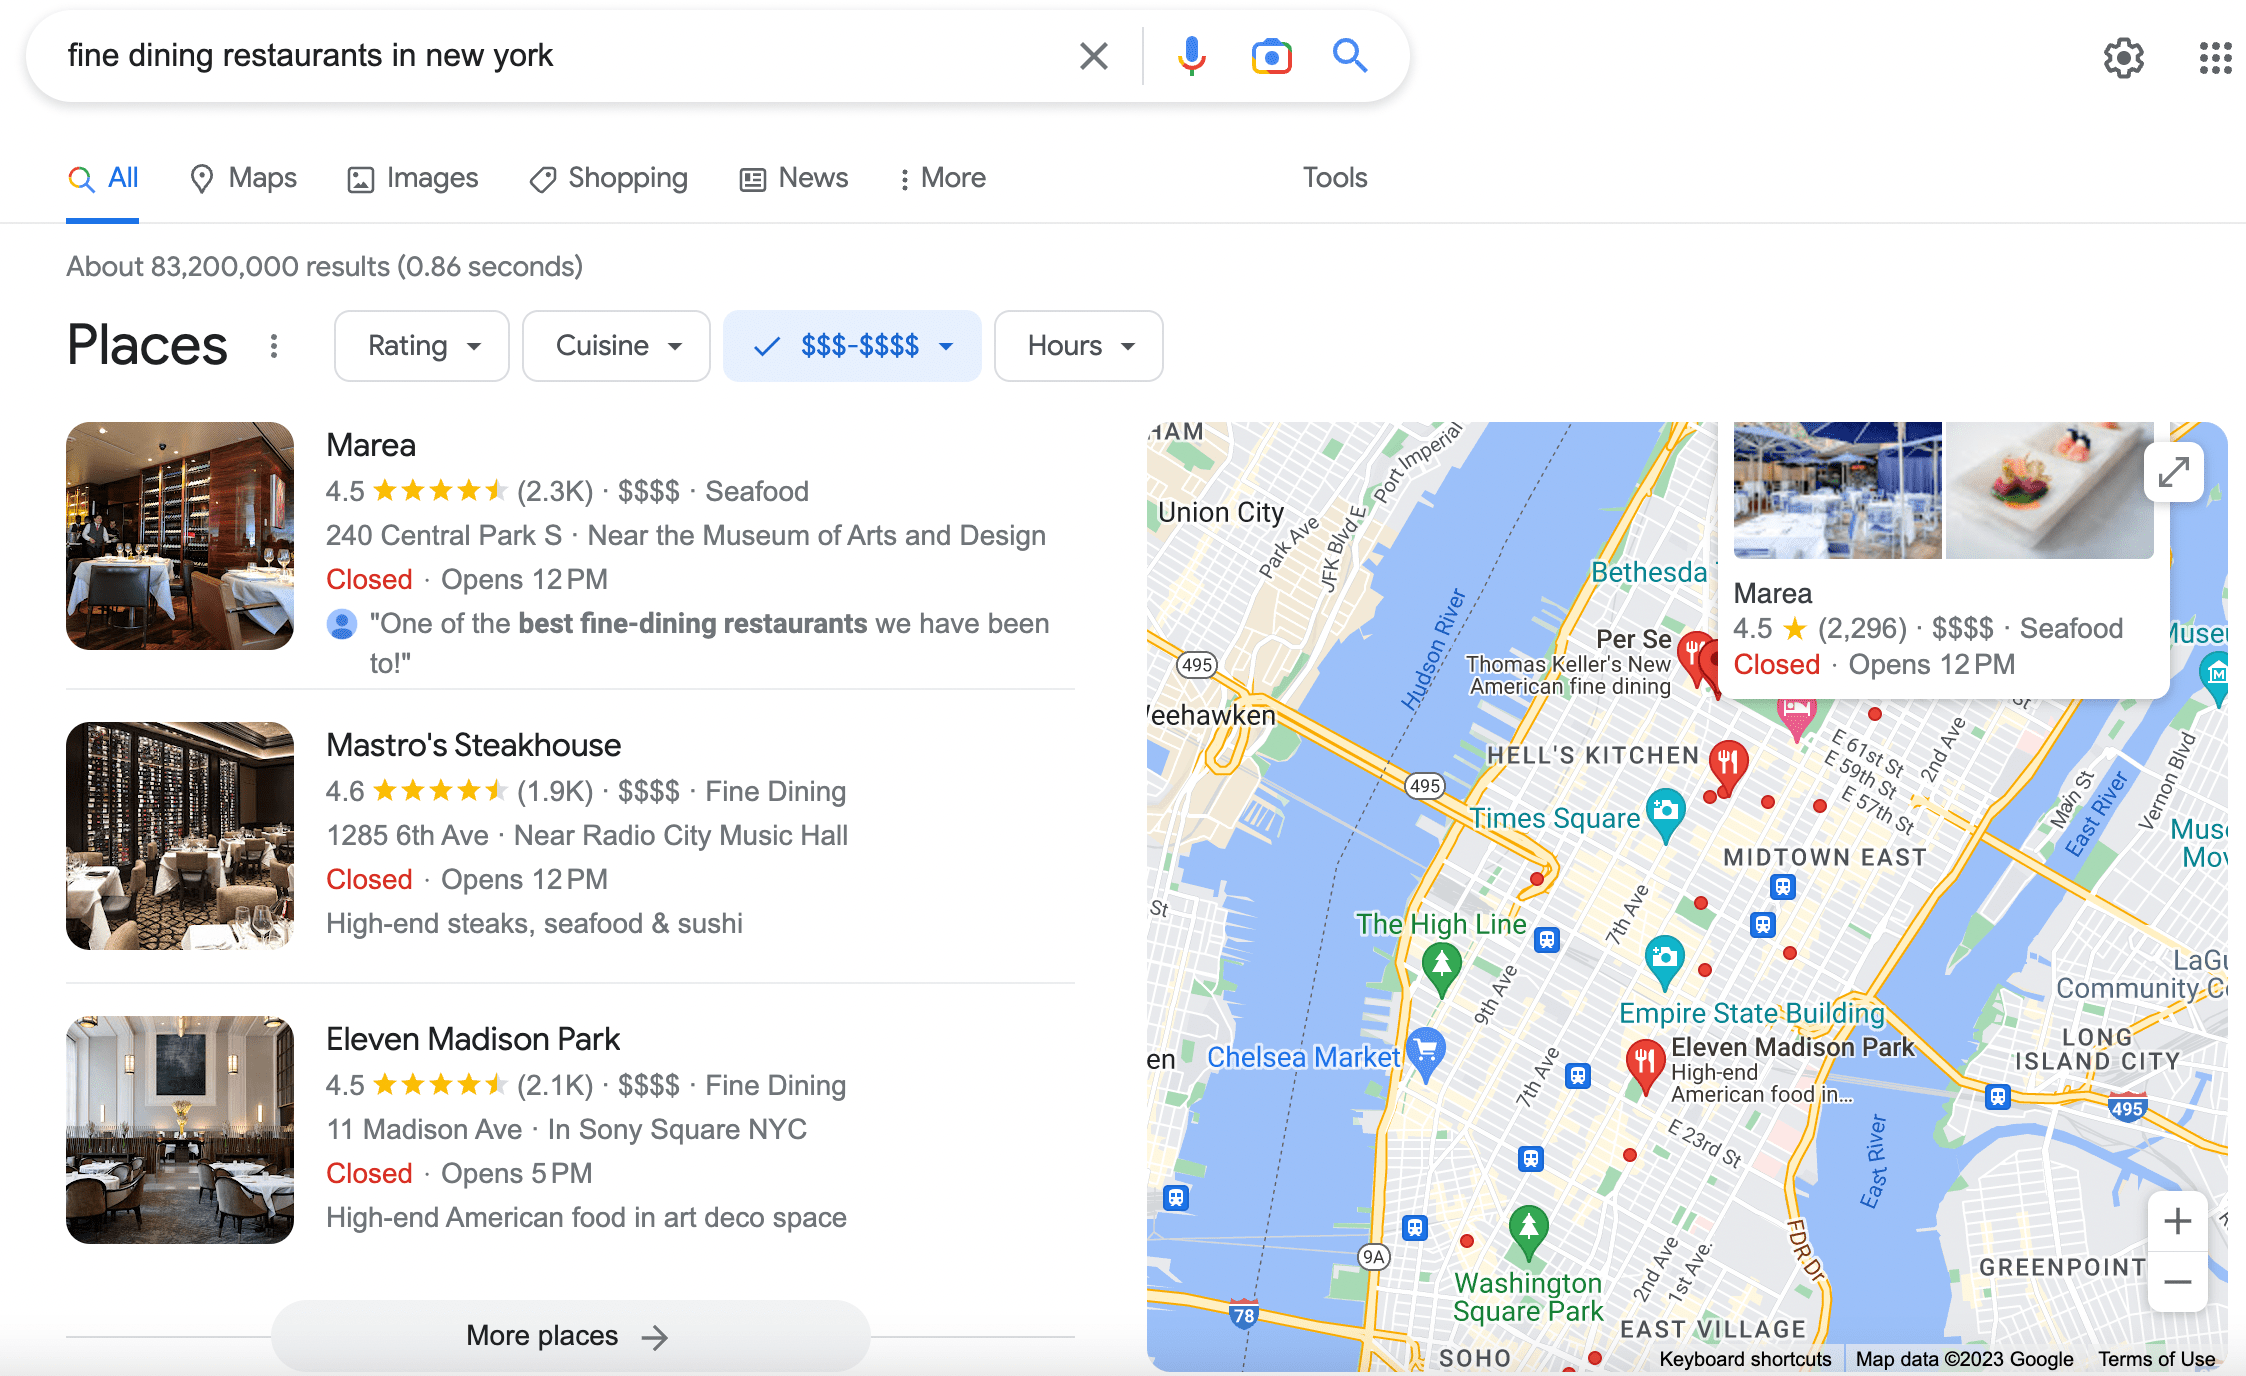Open Google Lens camera search
Screen dimensions: 2246x1376
point(1271,56)
